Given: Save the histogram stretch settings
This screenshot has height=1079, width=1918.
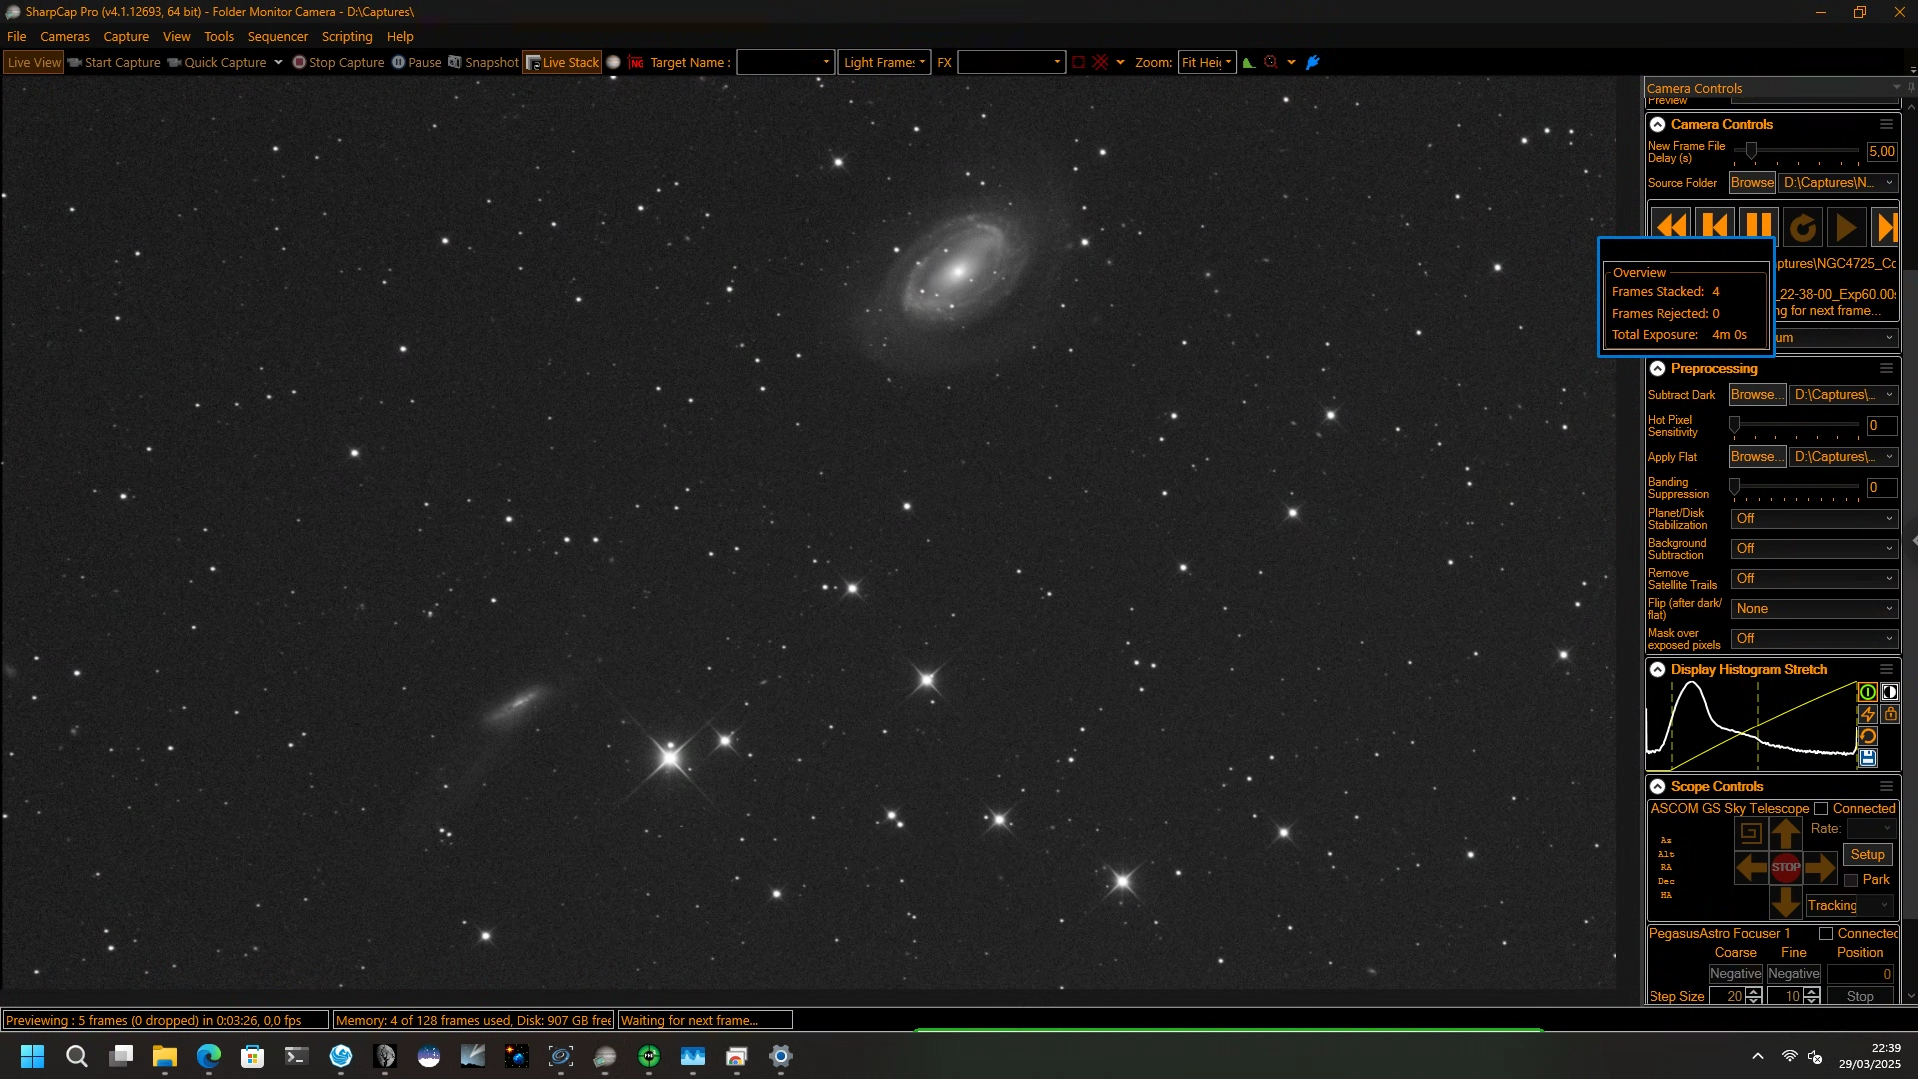Looking at the screenshot, I should coord(1867,758).
